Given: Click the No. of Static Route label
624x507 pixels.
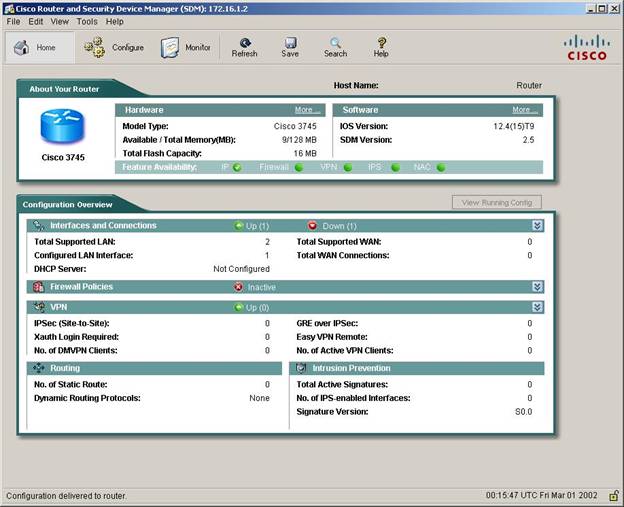Looking at the screenshot, I should 70,384.
